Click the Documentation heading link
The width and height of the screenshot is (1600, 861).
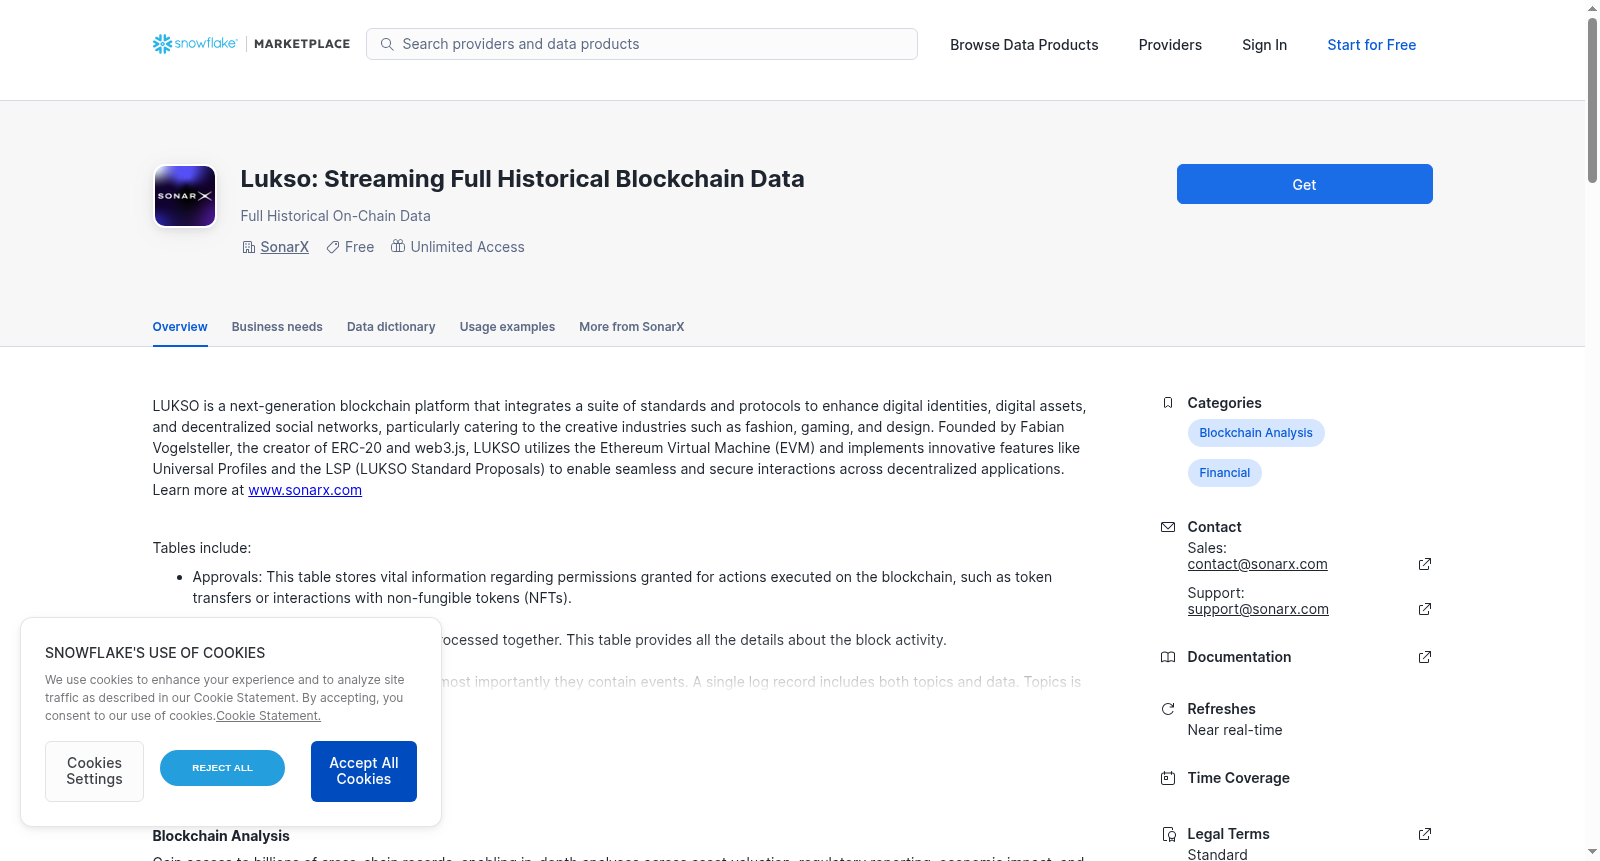coord(1239,657)
